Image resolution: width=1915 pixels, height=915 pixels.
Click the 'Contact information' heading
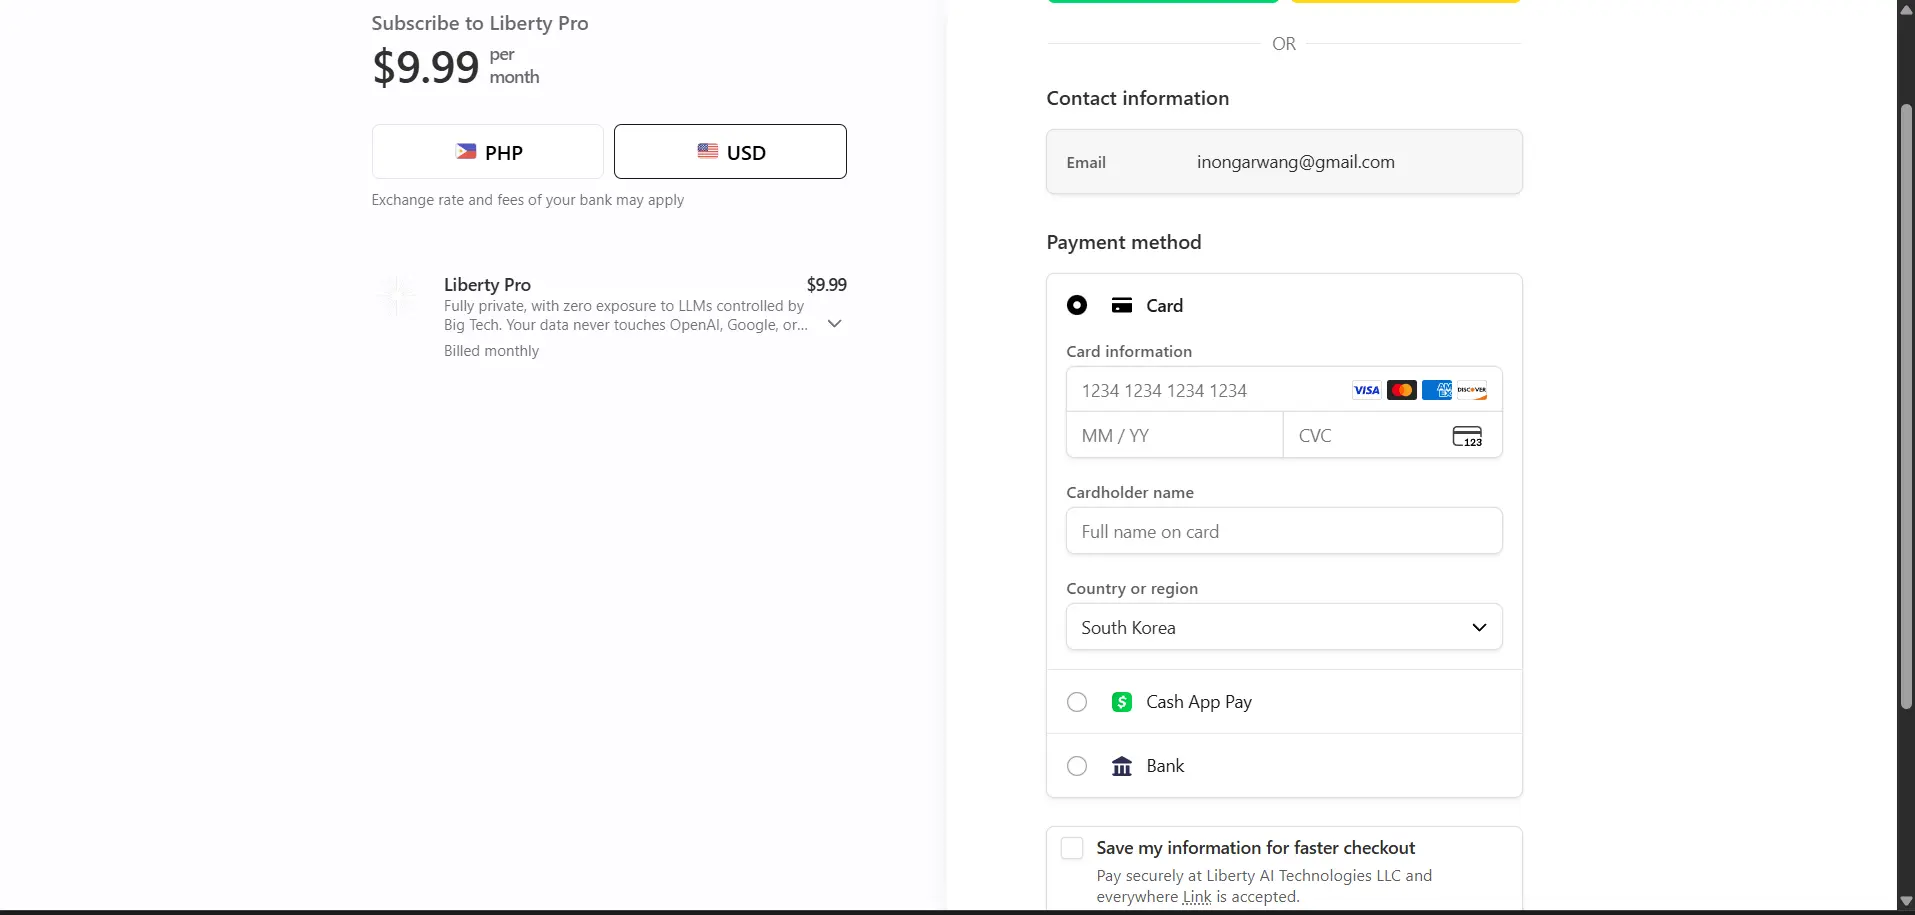pyautogui.click(x=1138, y=98)
